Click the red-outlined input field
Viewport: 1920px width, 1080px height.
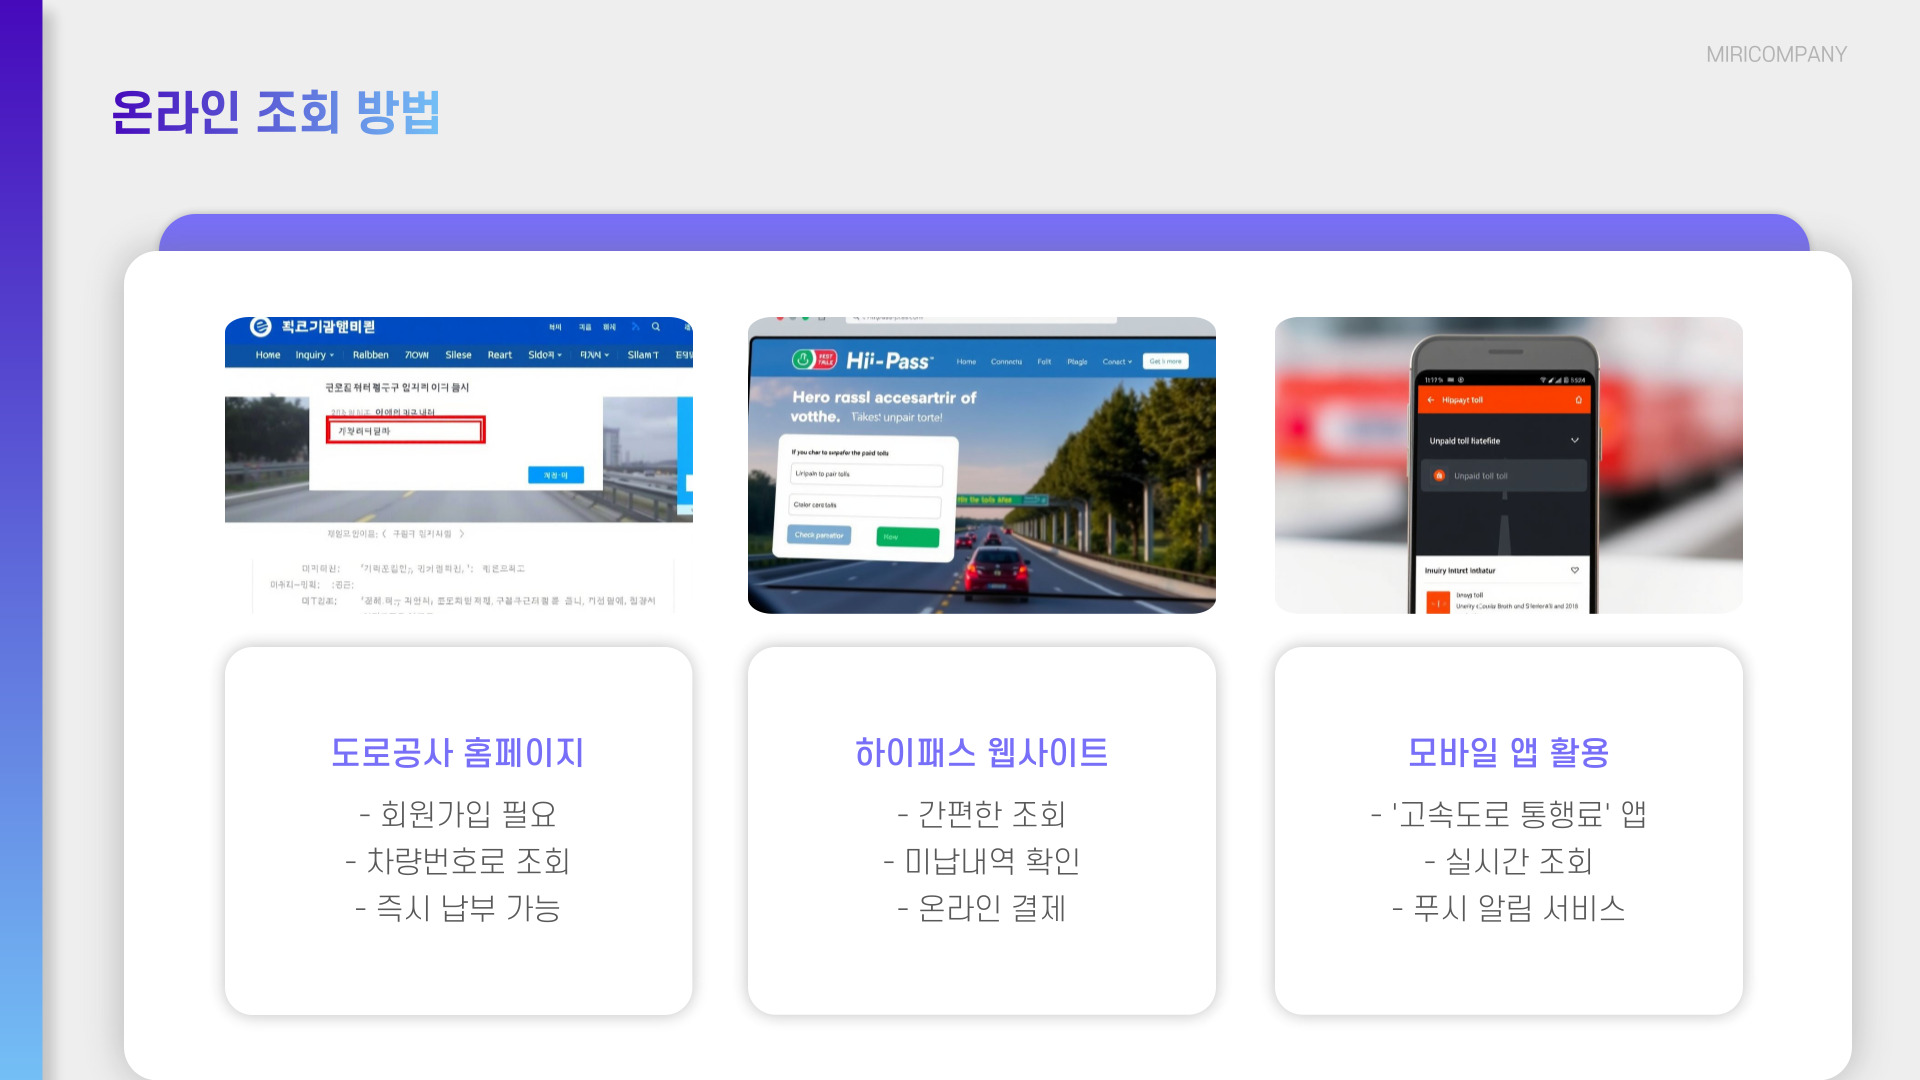point(405,431)
